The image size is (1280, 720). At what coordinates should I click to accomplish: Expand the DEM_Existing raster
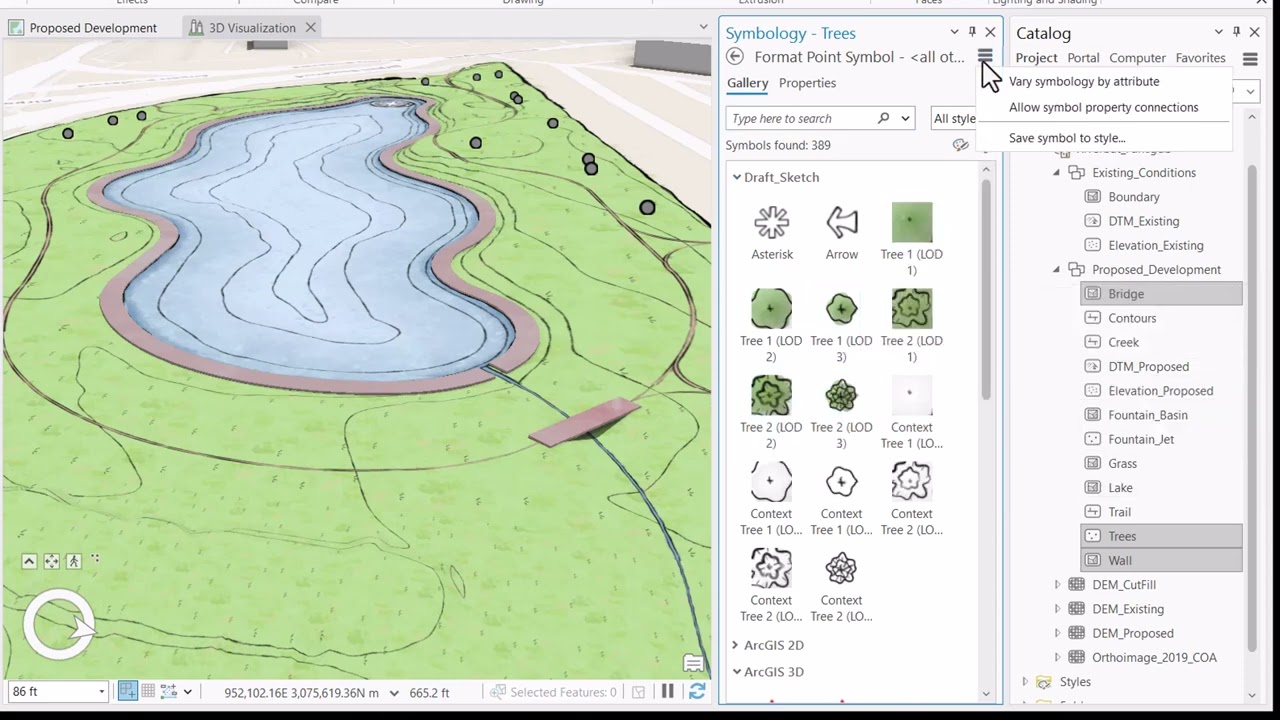pyautogui.click(x=1058, y=609)
